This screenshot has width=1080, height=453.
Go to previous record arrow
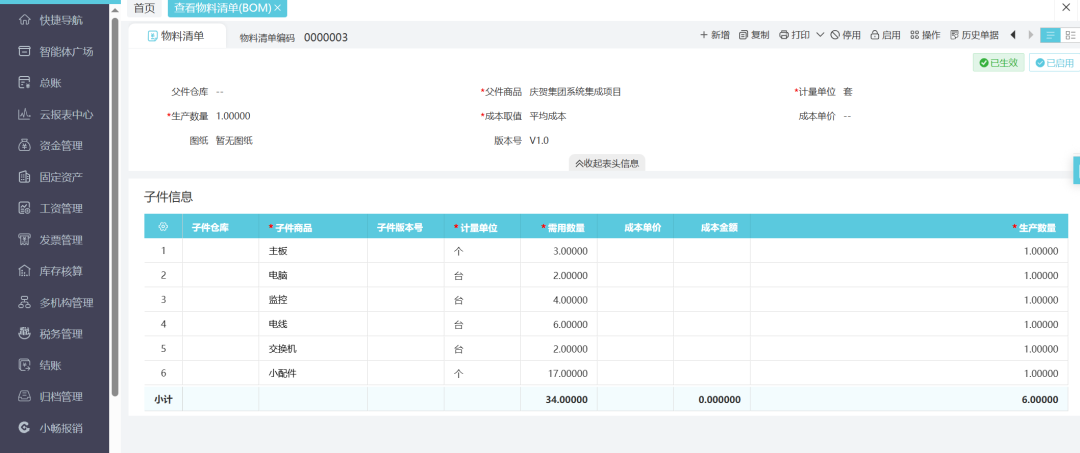[x=1013, y=34]
